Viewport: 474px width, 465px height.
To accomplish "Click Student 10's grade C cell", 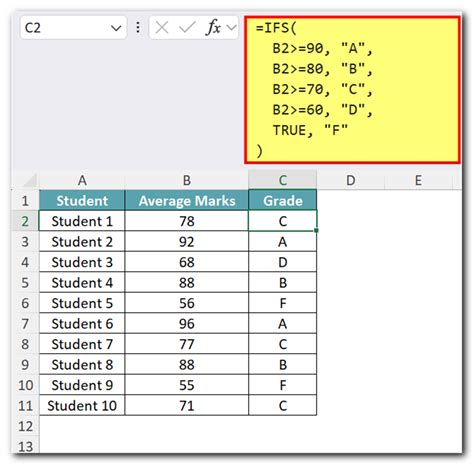I will pyautogui.click(x=283, y=406).
